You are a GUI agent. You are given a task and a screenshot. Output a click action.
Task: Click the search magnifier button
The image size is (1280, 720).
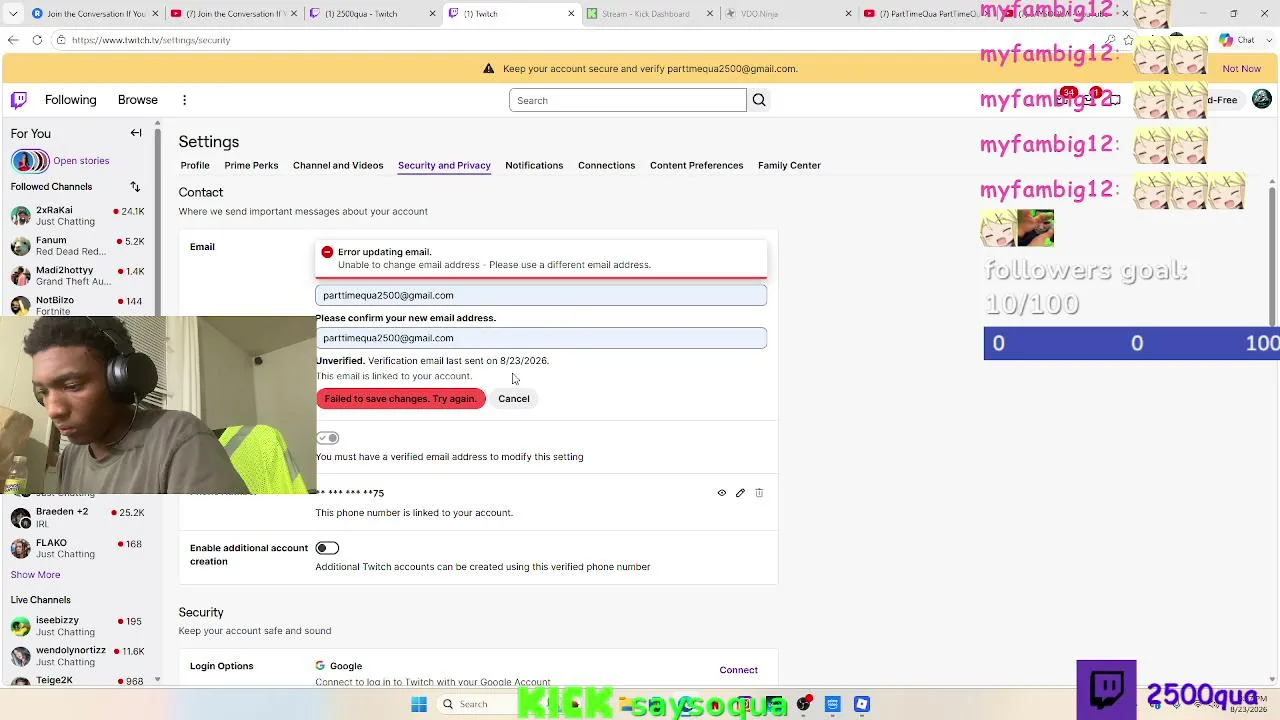tap(759, 100)
